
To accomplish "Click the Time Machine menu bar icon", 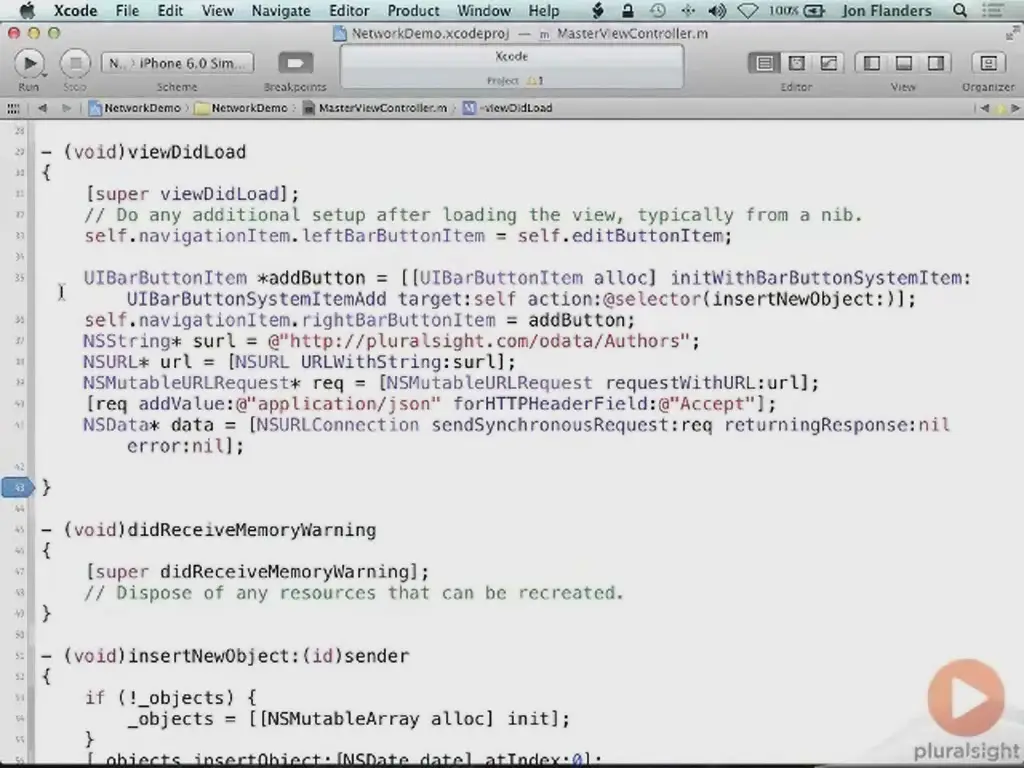I will coord(658,10).
